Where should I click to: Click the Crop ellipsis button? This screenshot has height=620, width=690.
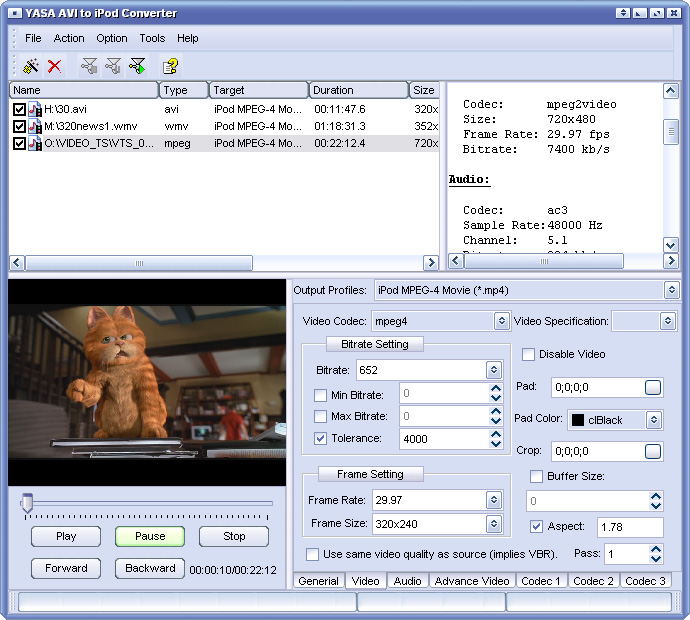click(653, 452)
